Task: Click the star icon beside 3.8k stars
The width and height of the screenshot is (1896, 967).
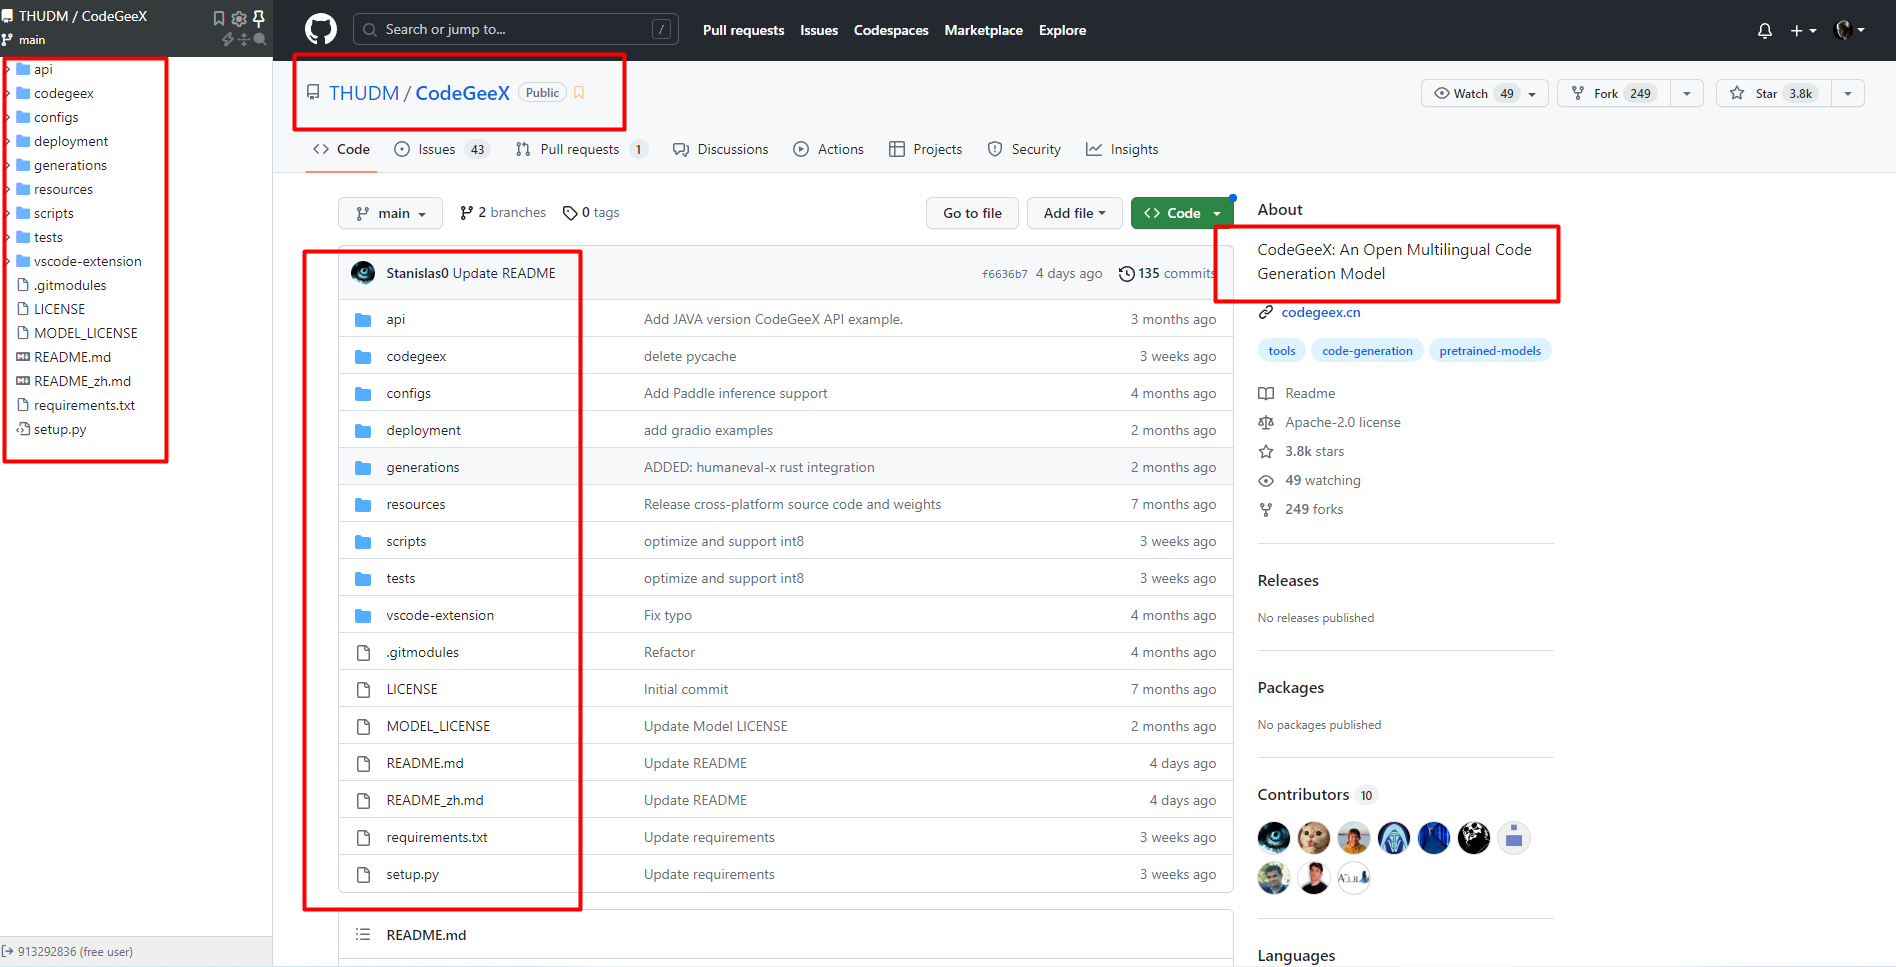Action: [x=1266, y=451]
